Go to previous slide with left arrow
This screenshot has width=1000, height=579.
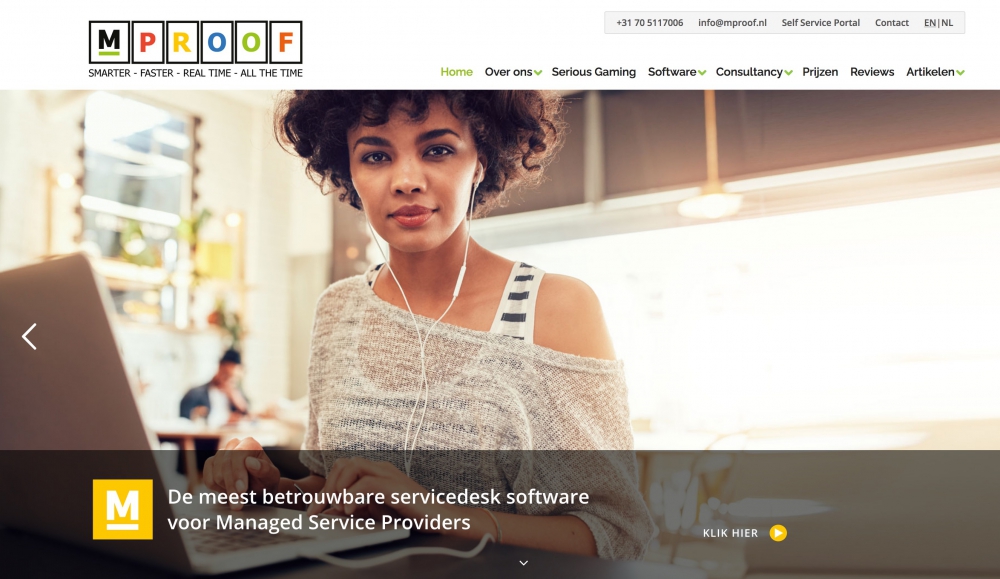29,336
